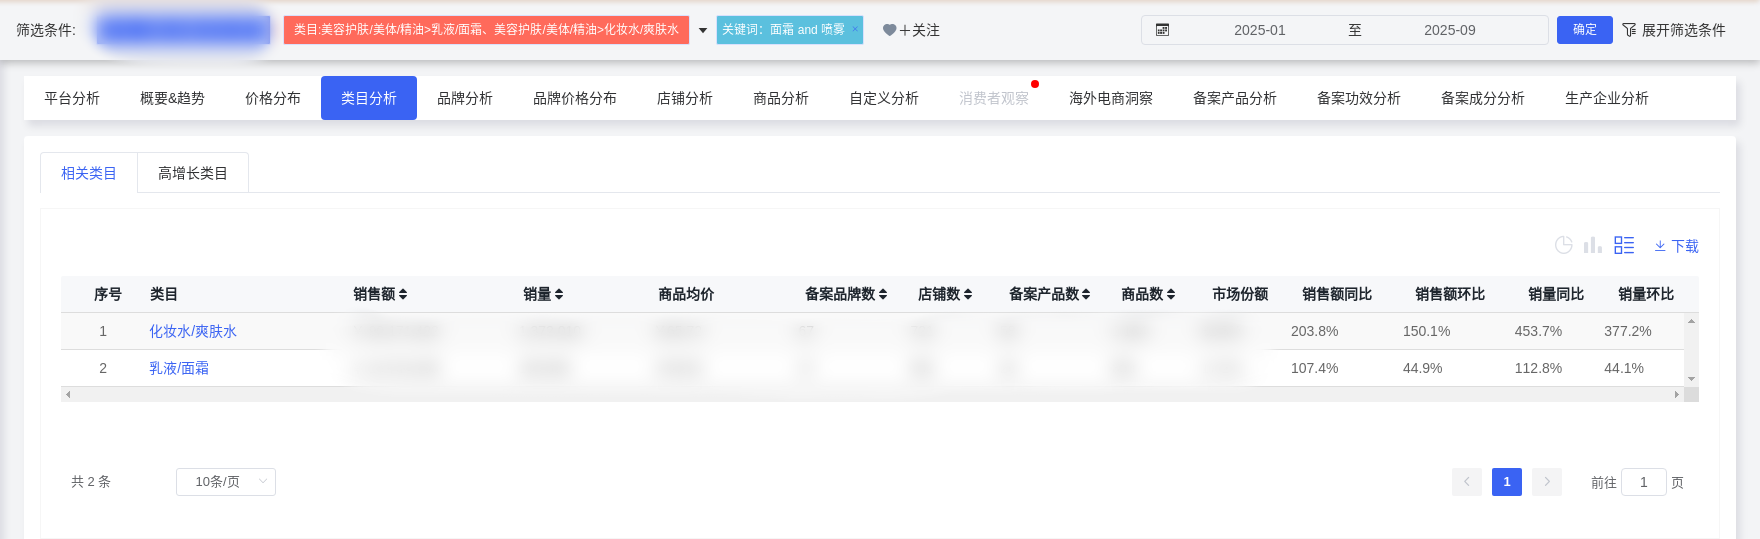Click the 确定 confirm button
Viewport: 1760px width, 539px height.
coord(1585,30)
